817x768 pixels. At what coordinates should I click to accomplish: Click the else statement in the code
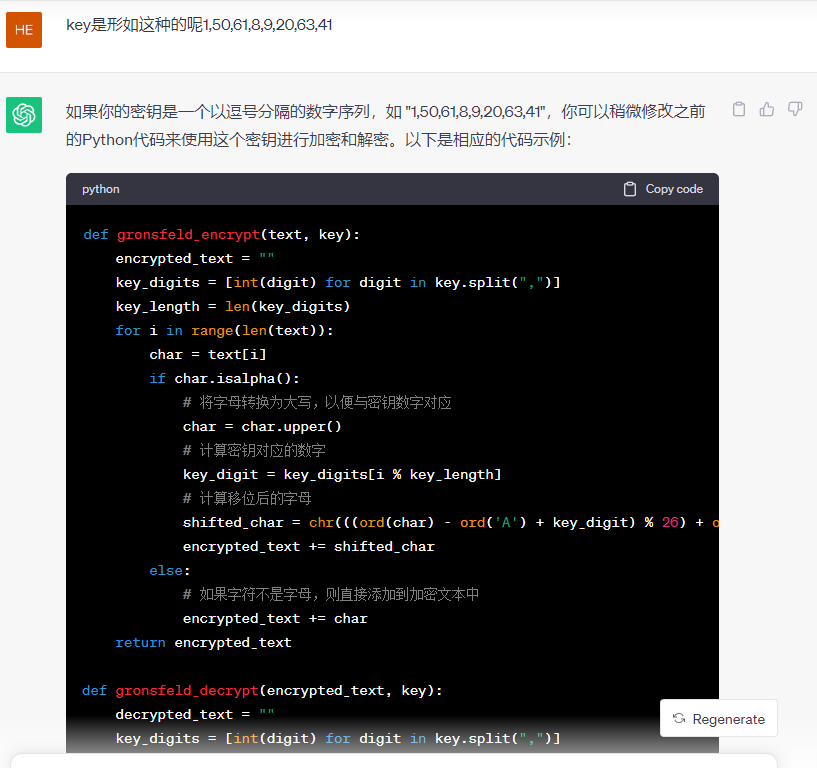pyautogui.click(x=170, y=570)
